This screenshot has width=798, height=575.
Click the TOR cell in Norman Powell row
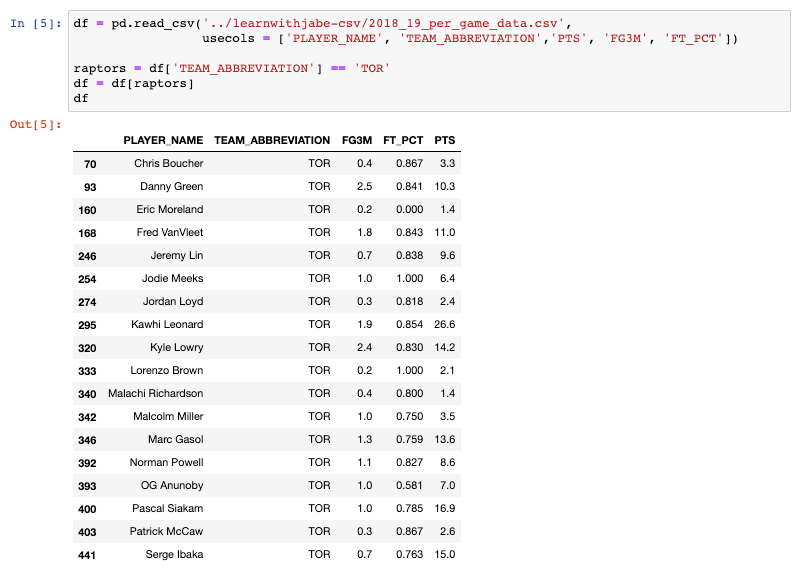319,463
